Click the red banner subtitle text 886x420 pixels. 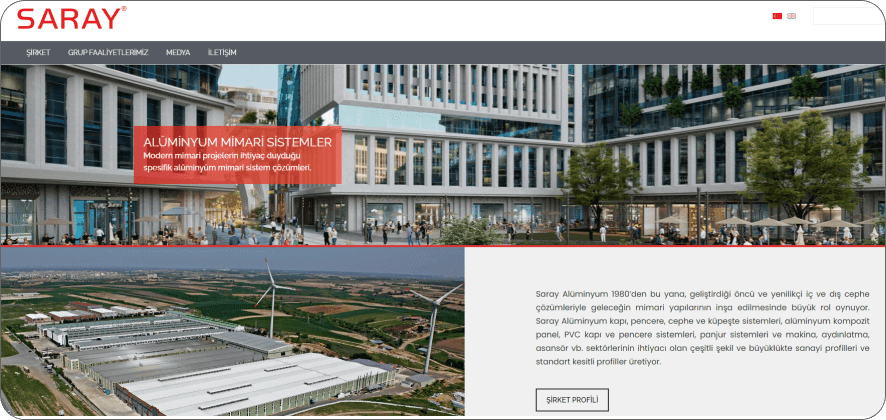228,162
